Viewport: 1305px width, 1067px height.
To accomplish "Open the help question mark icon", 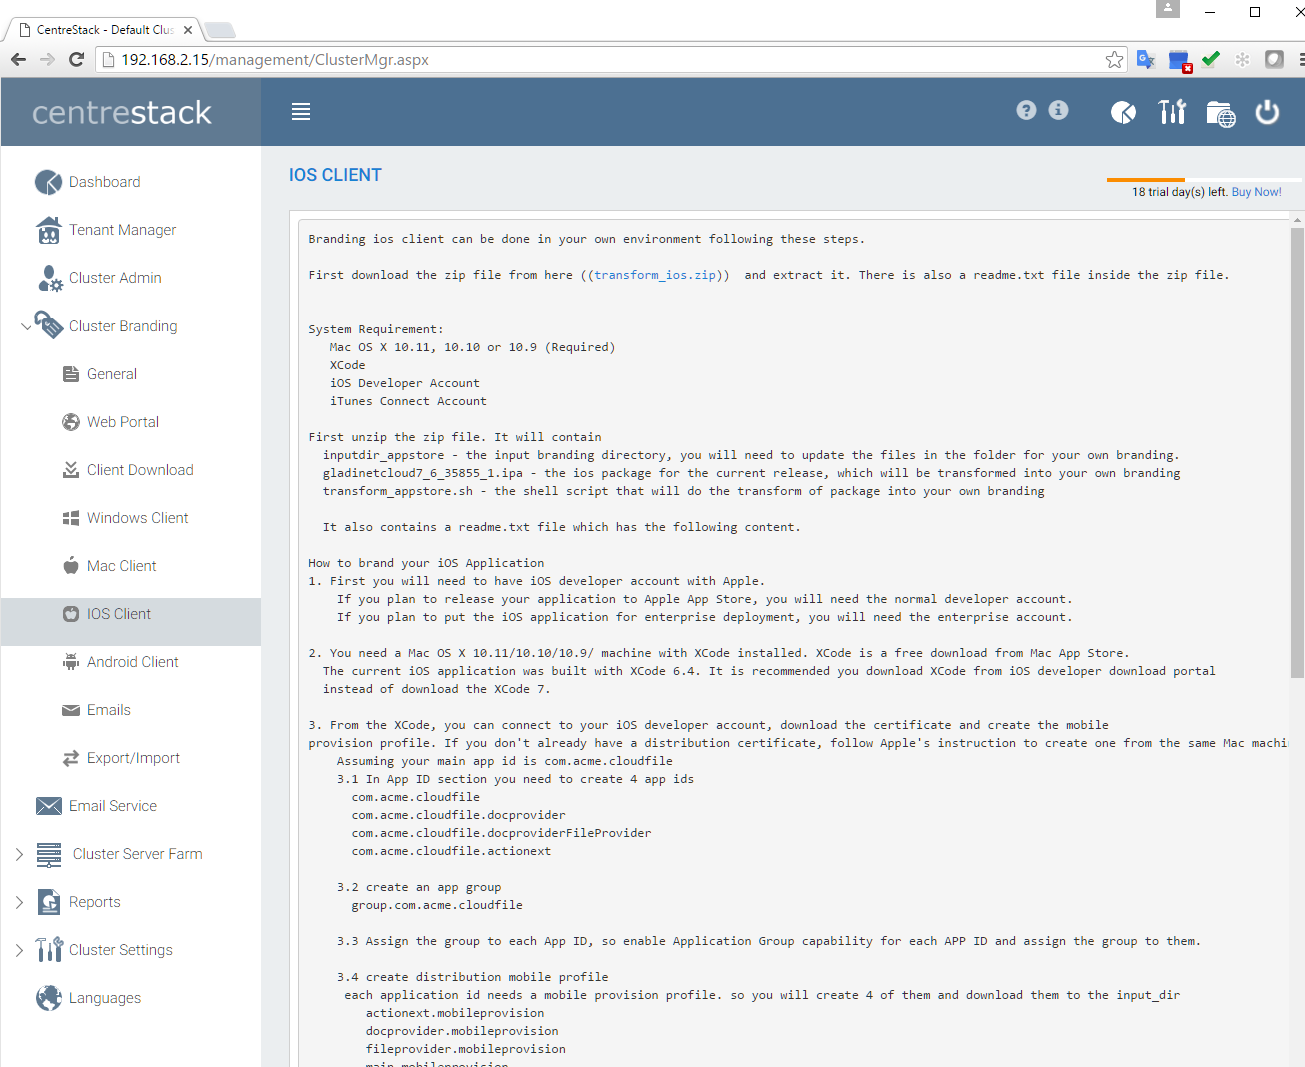I will tap(1026, 110).
